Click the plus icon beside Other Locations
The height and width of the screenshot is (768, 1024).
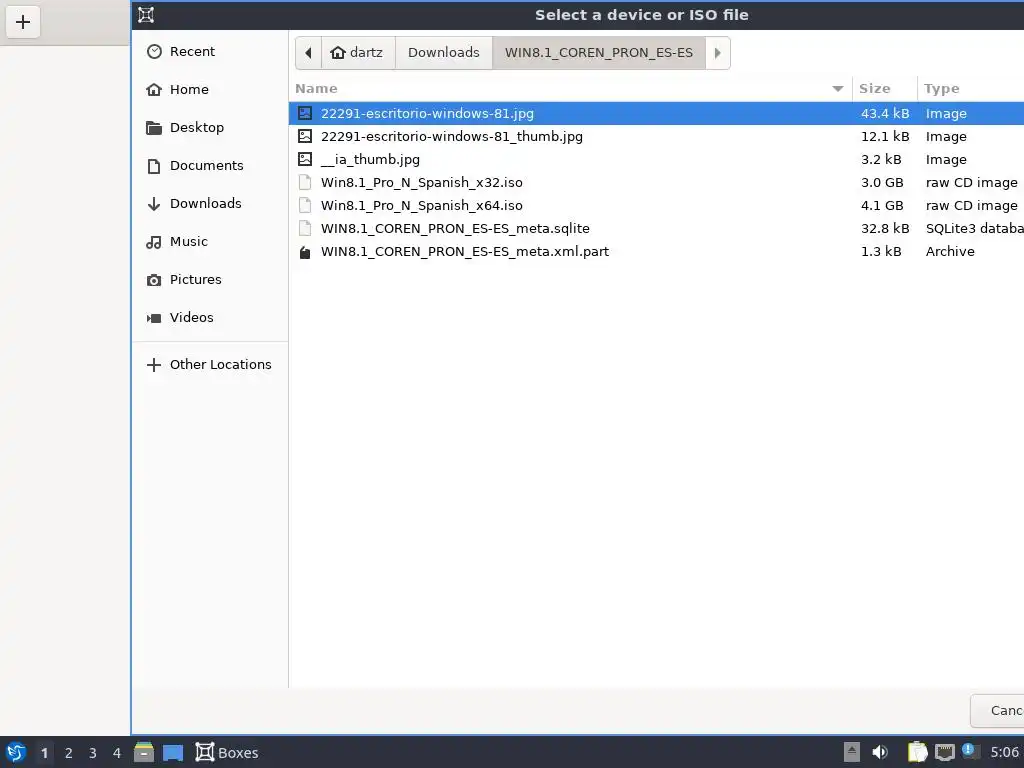point(154,365)
